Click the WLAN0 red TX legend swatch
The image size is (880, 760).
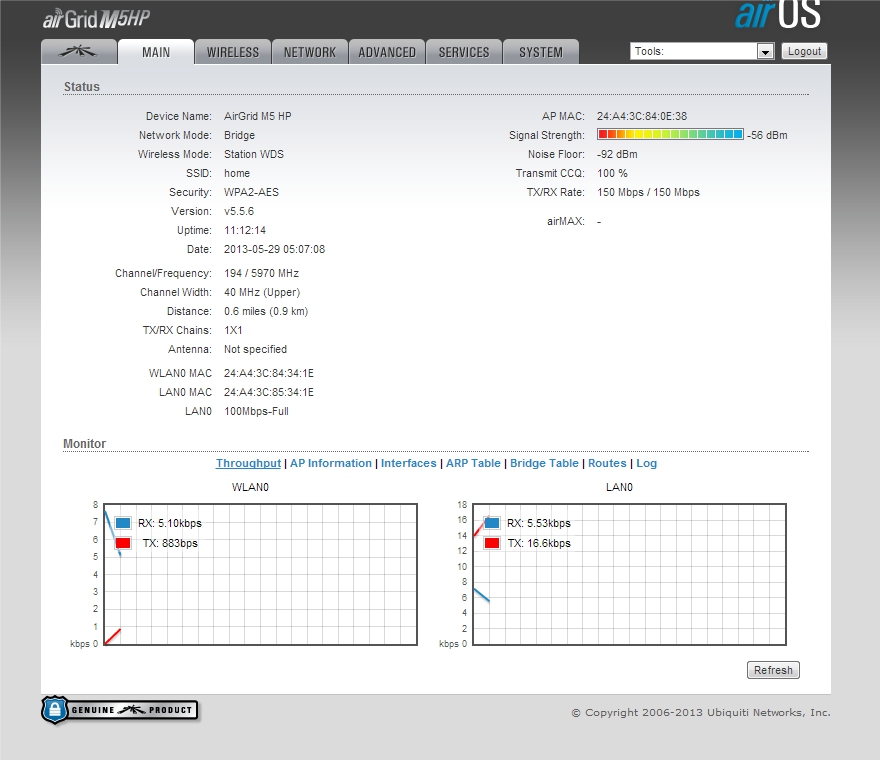tap(123, 543)
